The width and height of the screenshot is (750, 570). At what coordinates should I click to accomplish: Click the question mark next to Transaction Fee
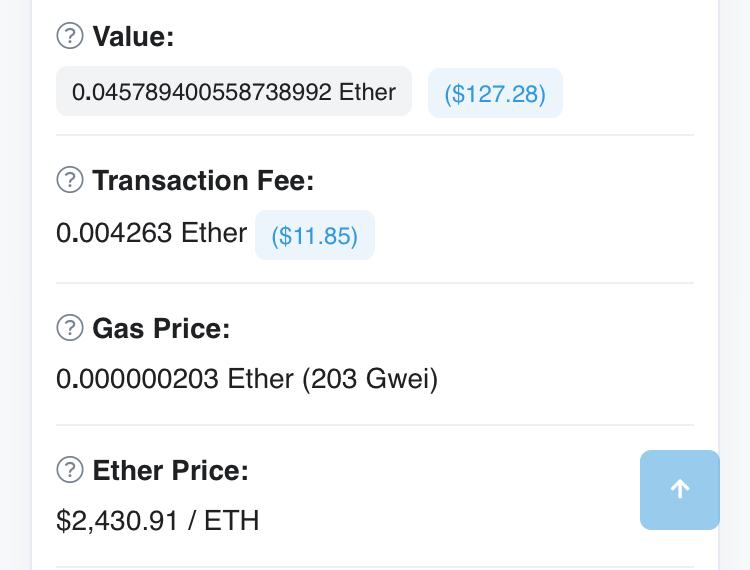(69, 181)
